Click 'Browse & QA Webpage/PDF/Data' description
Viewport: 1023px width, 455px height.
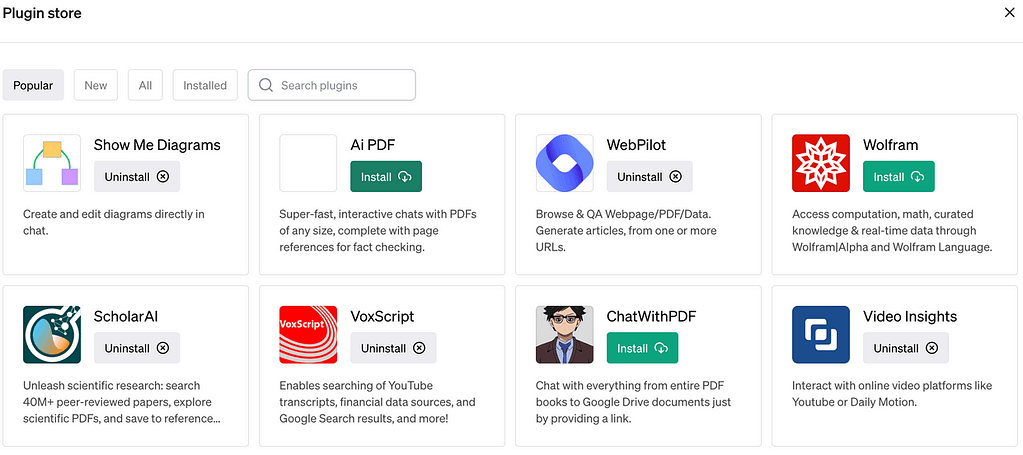(626, 230)
